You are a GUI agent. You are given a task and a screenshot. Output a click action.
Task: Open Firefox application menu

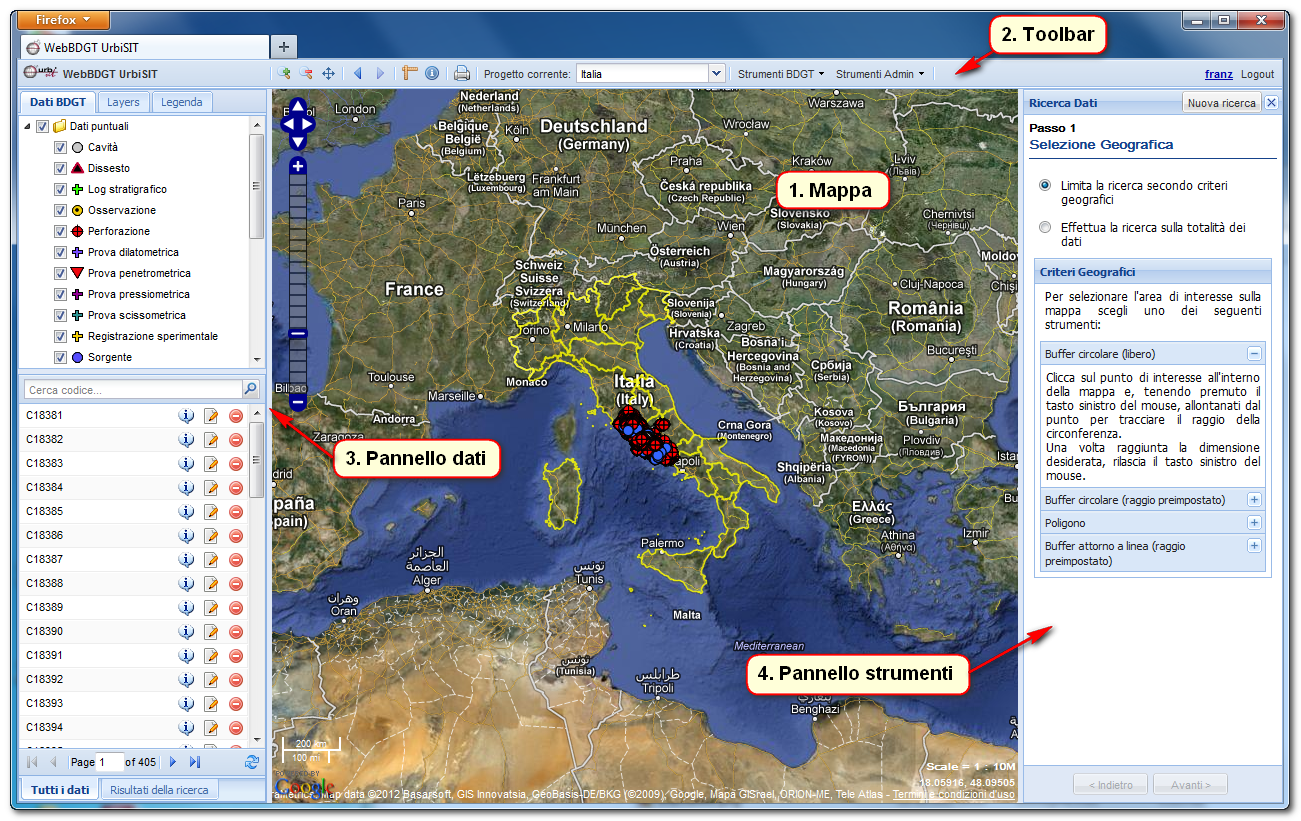[x=64, y=20]
